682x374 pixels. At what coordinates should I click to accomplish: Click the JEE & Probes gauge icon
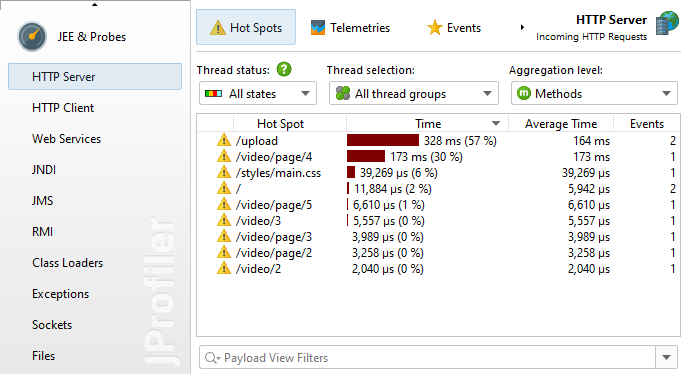[32, 37]
